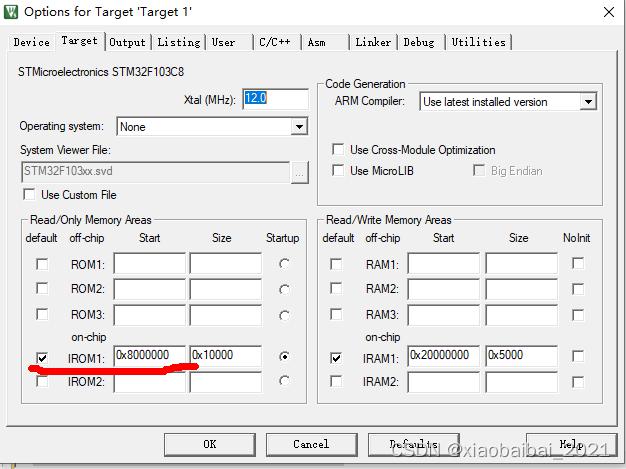The height and width of the screenshot is (469, 626).
Task: Select ROM3 Startup radio button
Action: (x=284, y=316)
